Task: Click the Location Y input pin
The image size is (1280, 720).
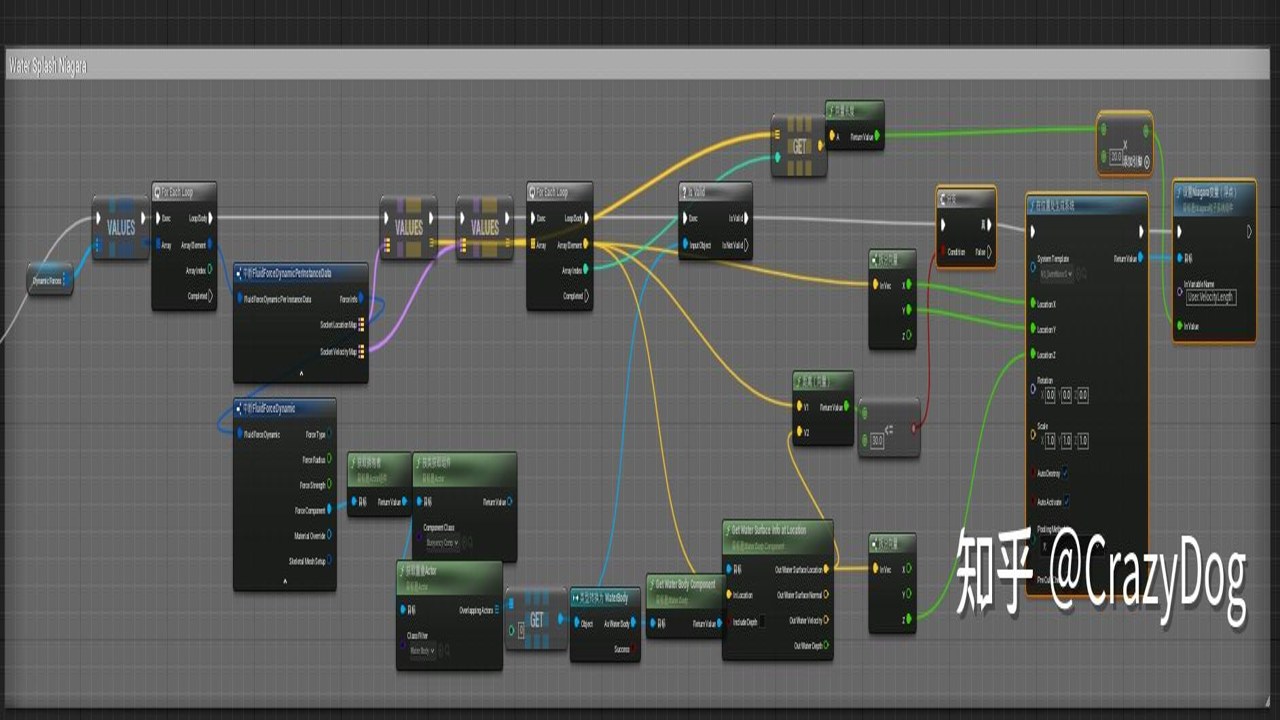Action: click(x=1033, y=328)
